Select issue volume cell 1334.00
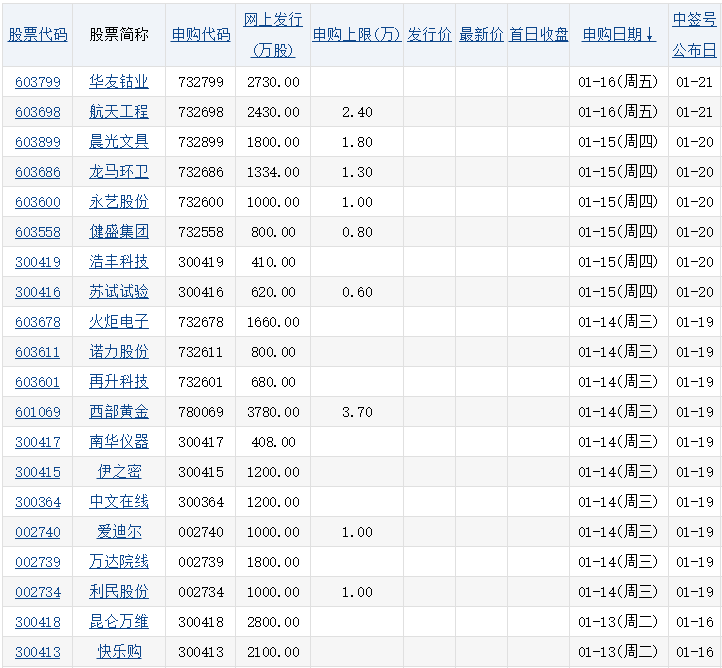Screen dimensions: 722x668 point(273,172)
